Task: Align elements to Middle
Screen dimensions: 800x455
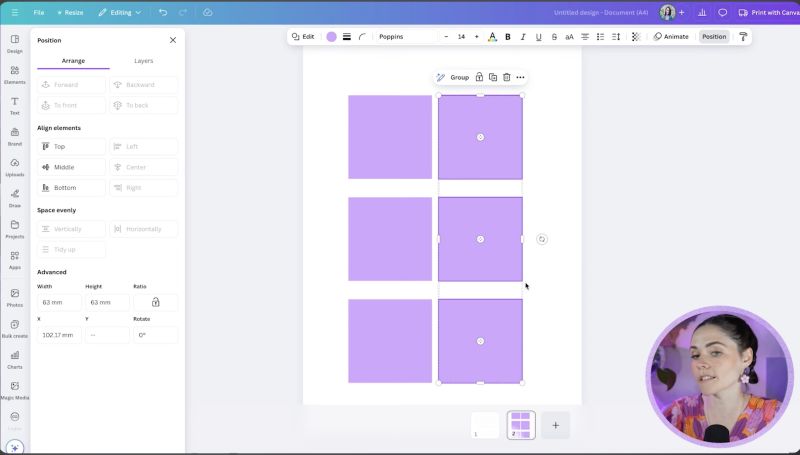Action: (x=71, y=167)
